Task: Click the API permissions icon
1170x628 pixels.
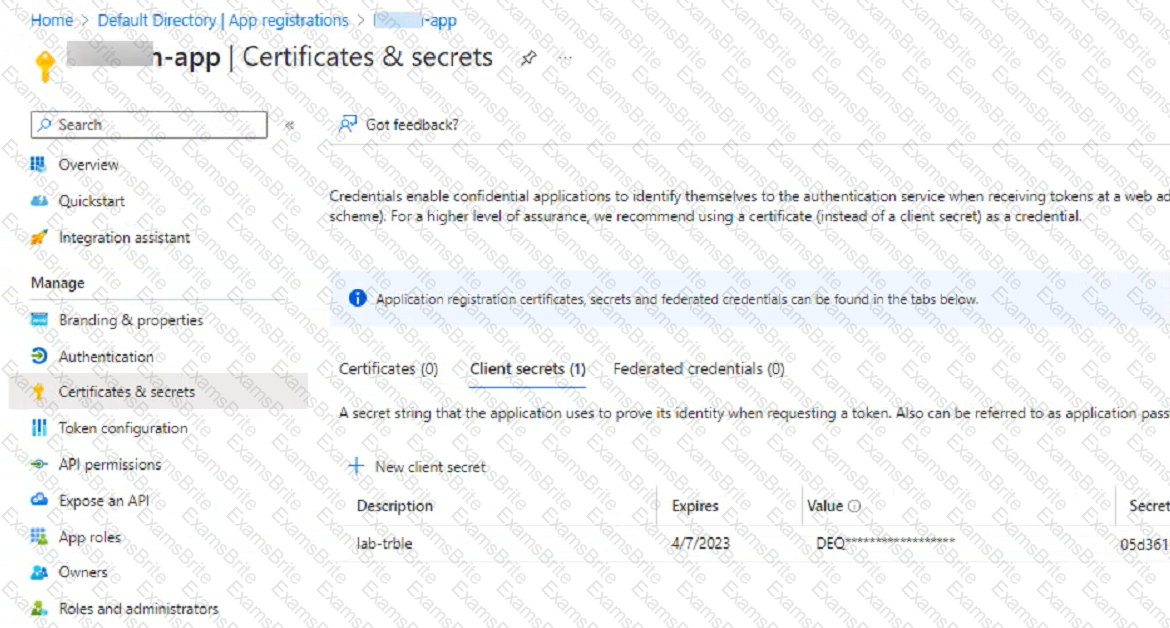Action: (39, 465)
